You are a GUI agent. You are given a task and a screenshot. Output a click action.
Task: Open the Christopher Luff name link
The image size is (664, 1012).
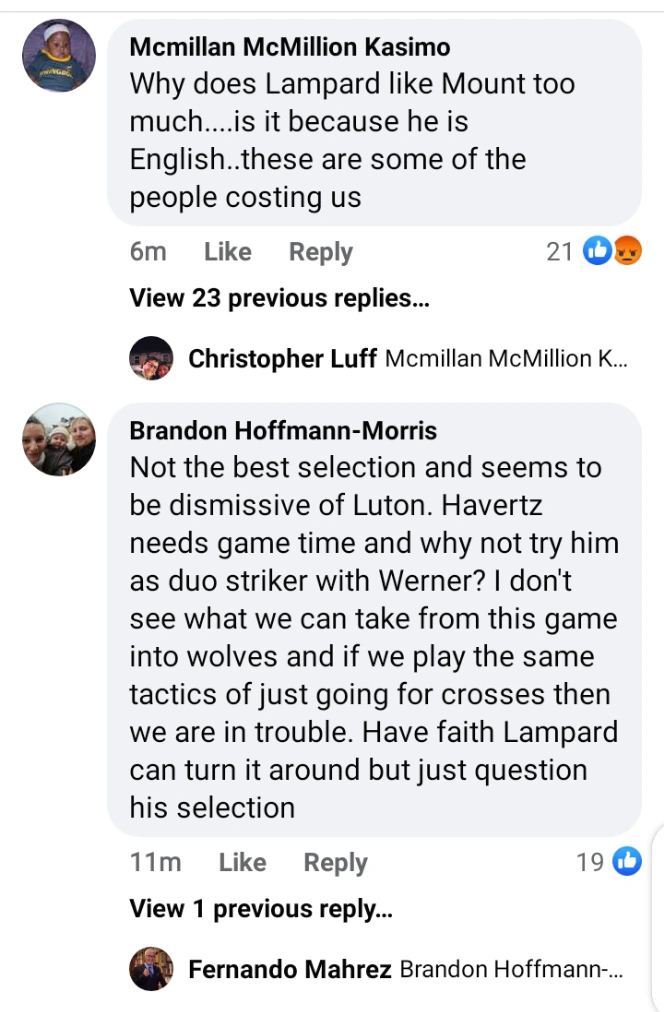tap(282, 358)
